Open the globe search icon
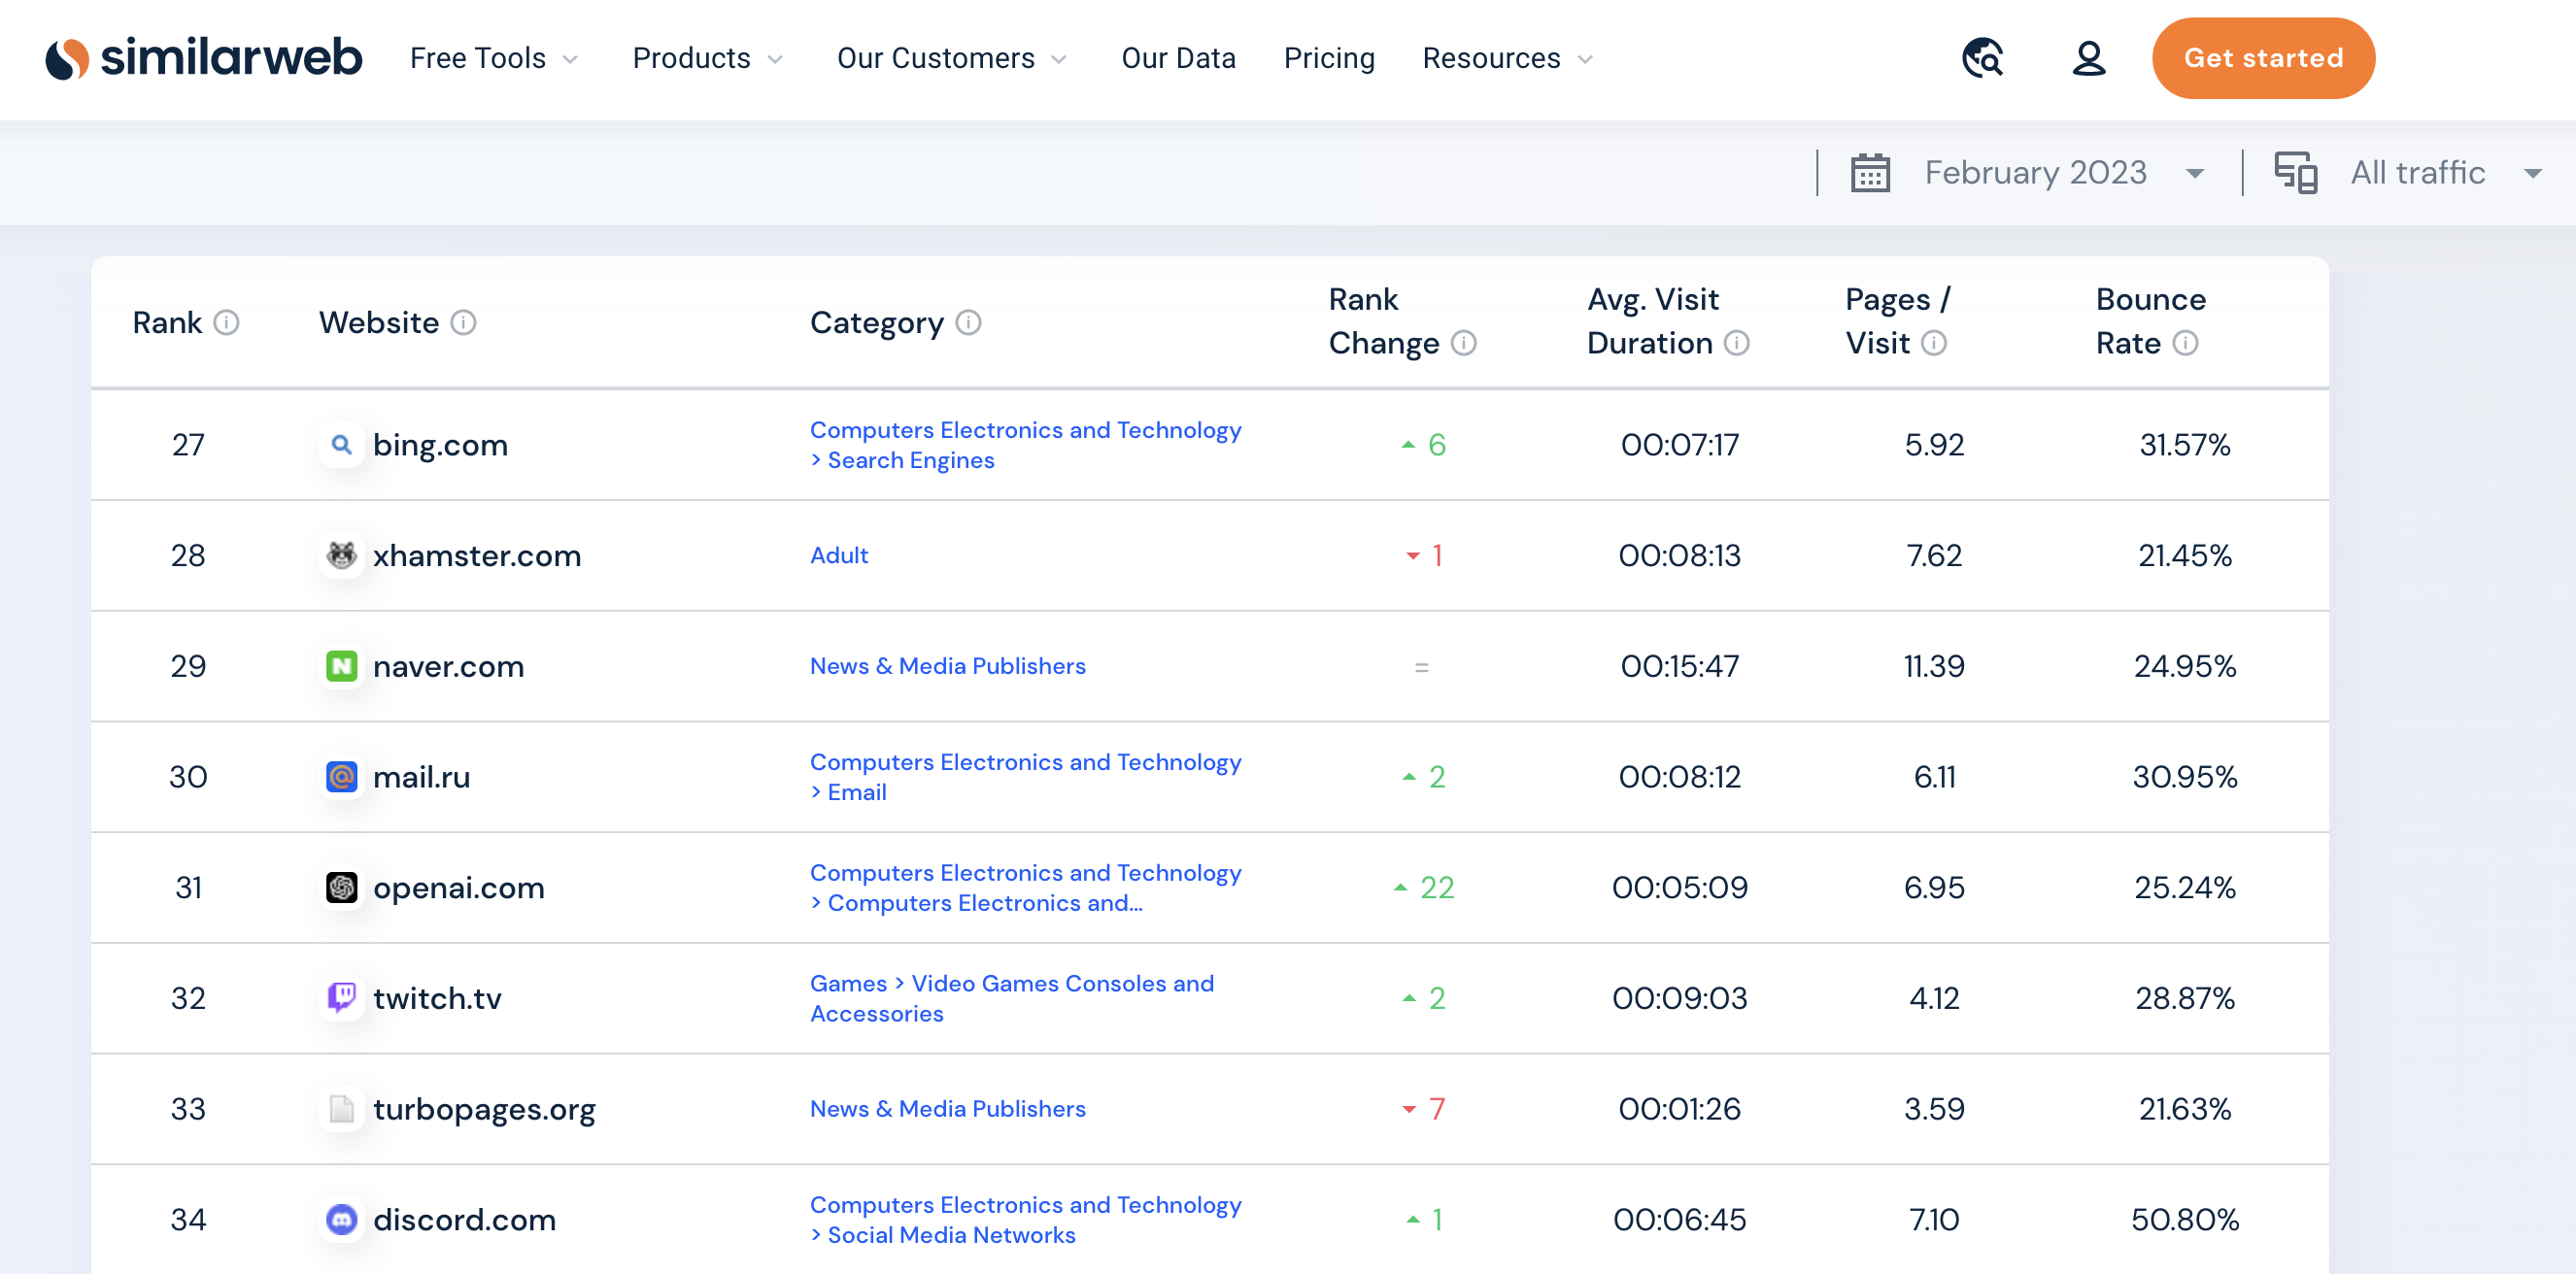This screenshot has width=2576, height=1274. (x=1982, y=58)
